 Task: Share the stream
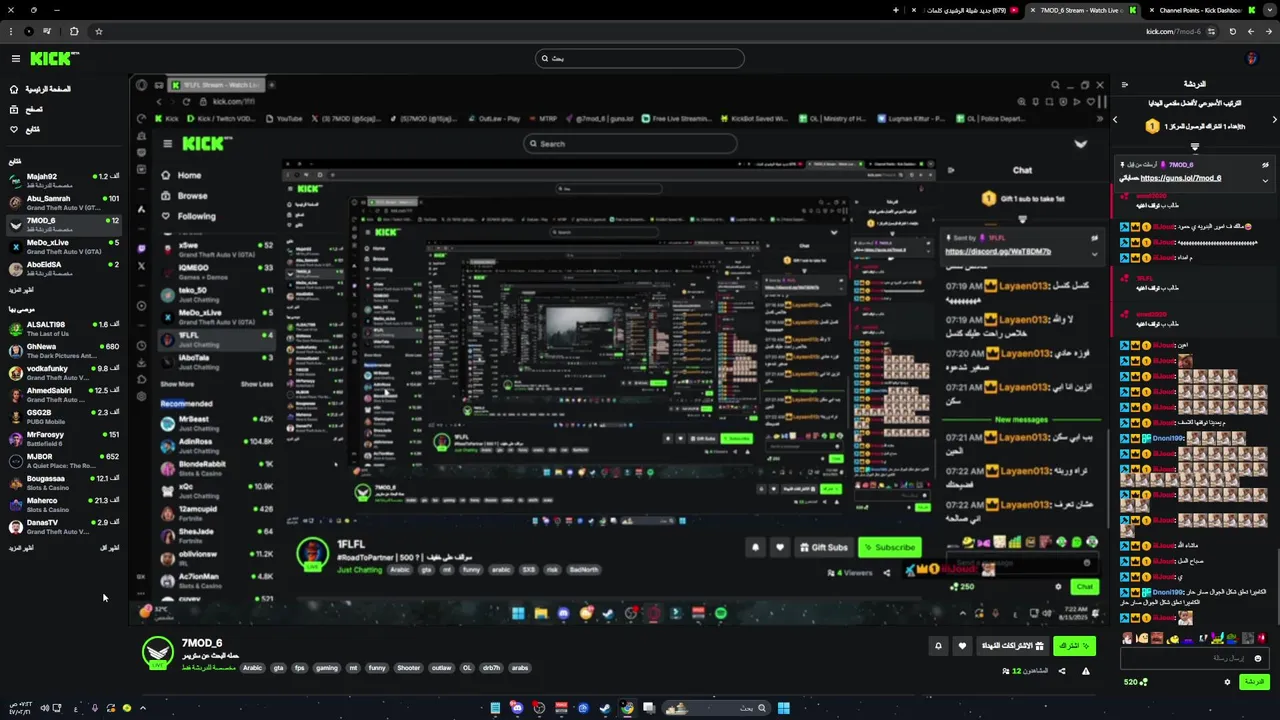pyautogui.click(x=1062, y=671)
